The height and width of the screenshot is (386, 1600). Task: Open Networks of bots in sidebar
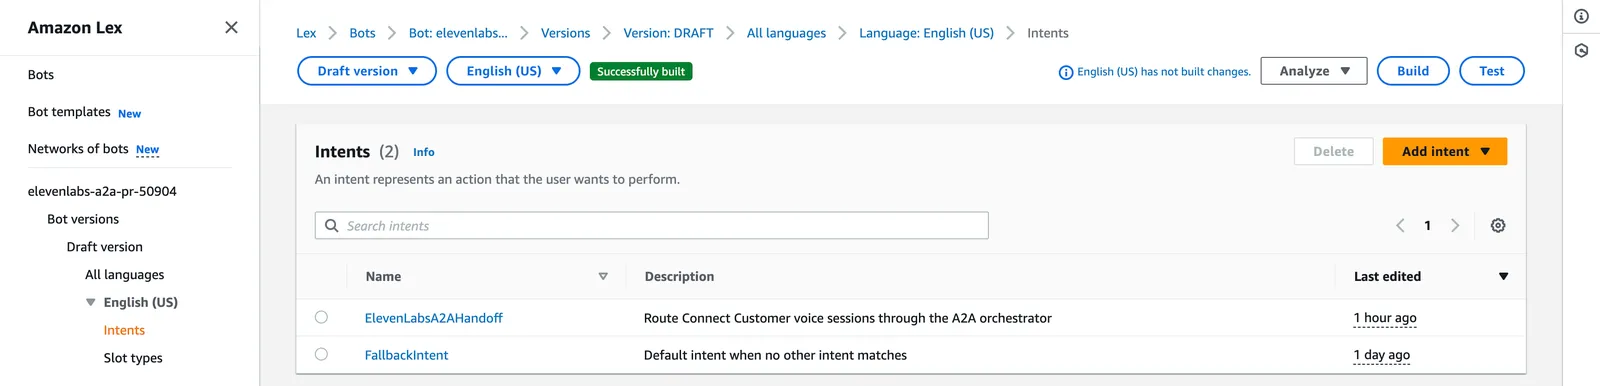pyautogui.click(x=78, y=149)
